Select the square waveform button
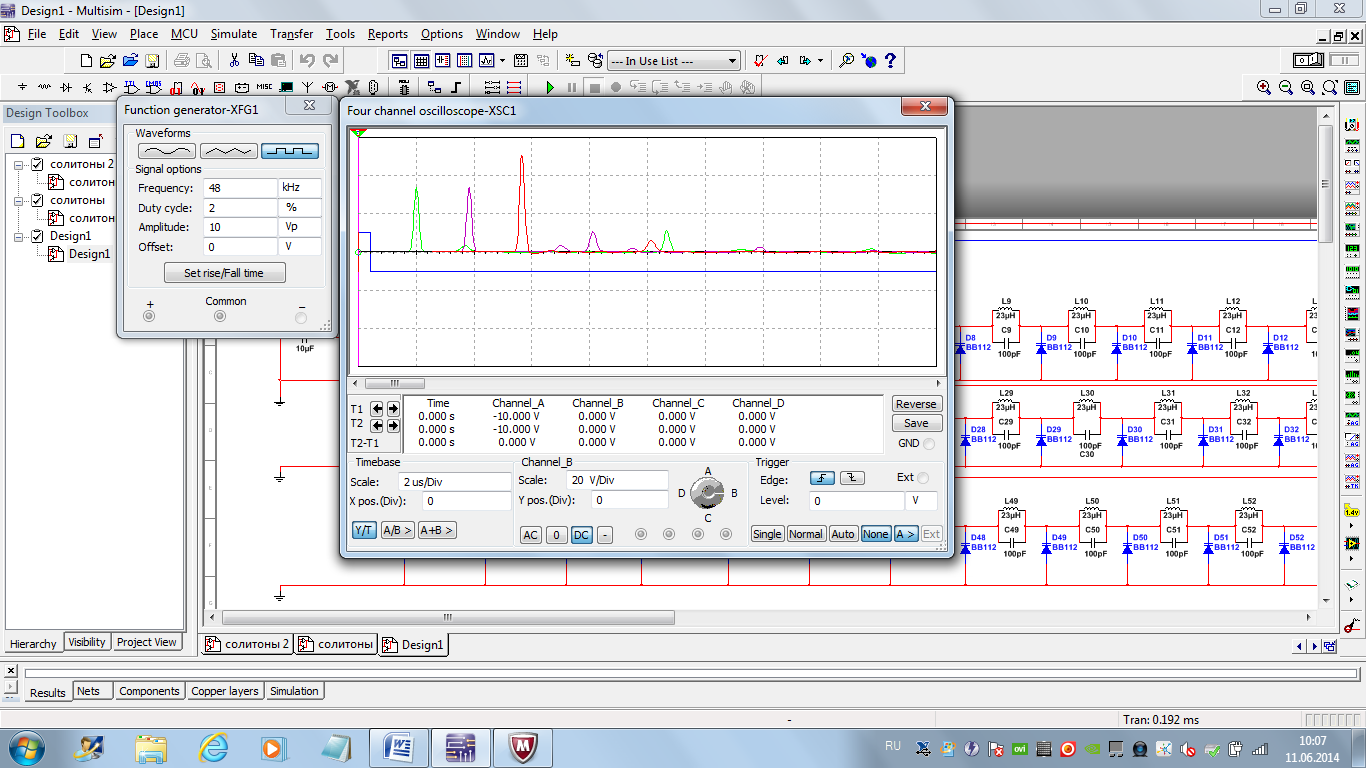1366x768 pixels. [290, 151]
